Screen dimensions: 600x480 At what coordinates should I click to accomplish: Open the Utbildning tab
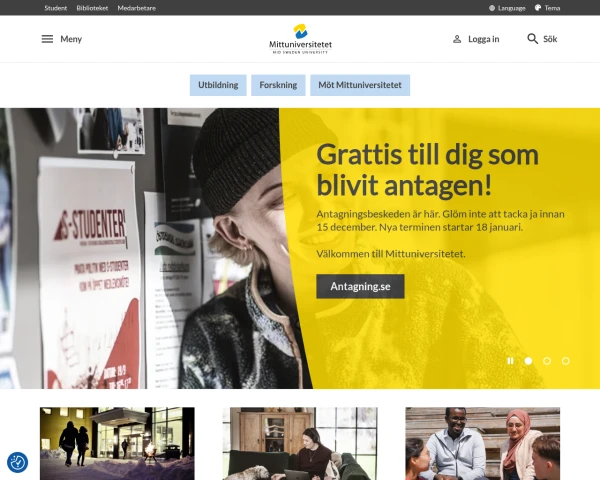218,85
